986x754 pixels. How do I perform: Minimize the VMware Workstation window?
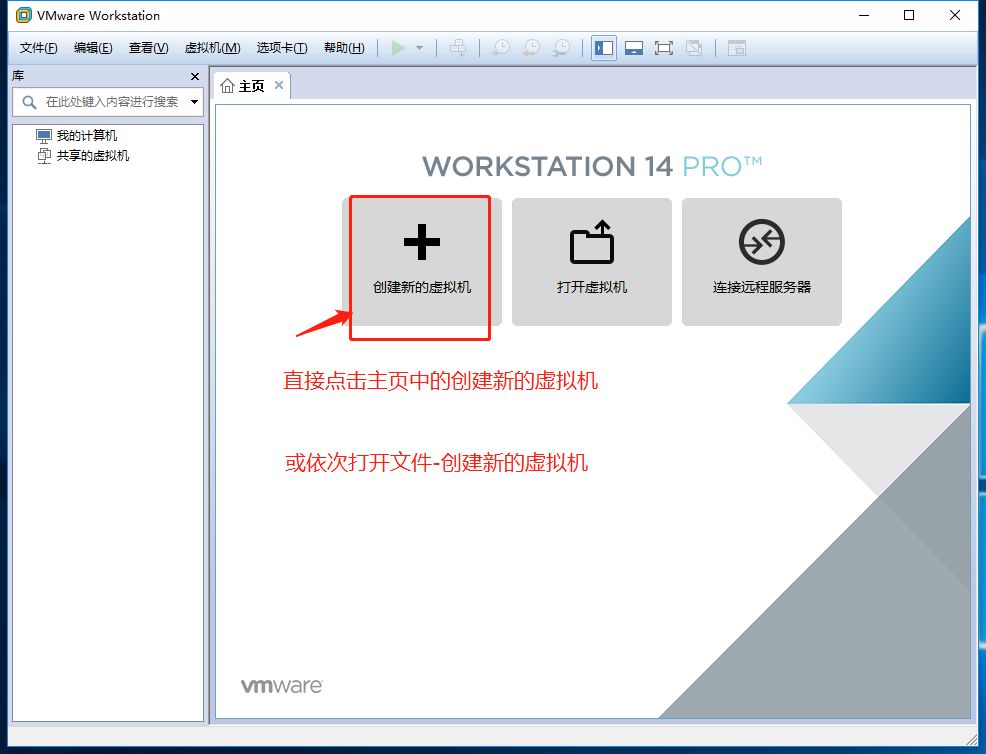(x=864, y=15)
